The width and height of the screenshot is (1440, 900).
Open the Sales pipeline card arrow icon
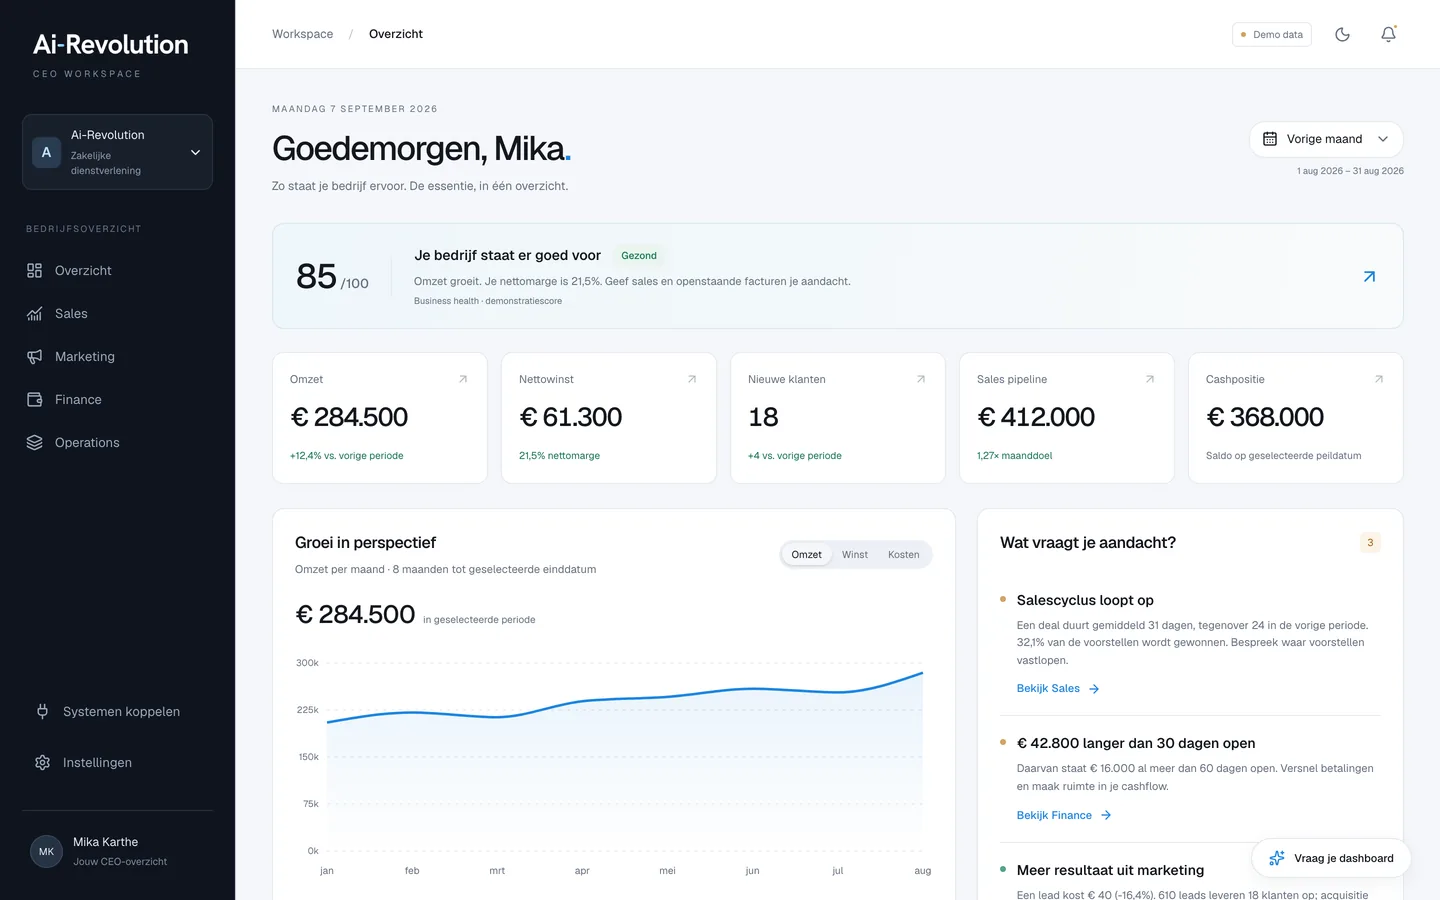point(1150,379)
